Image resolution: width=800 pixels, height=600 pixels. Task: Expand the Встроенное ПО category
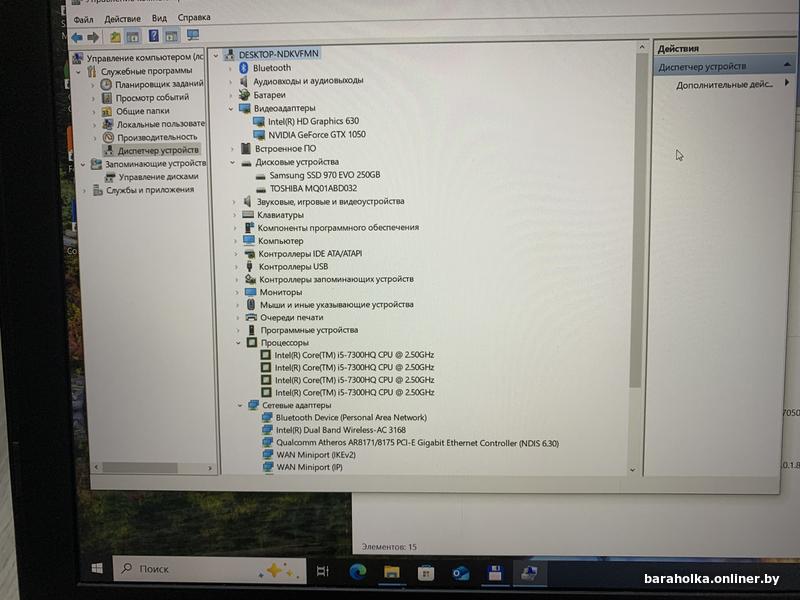(232, 149)
